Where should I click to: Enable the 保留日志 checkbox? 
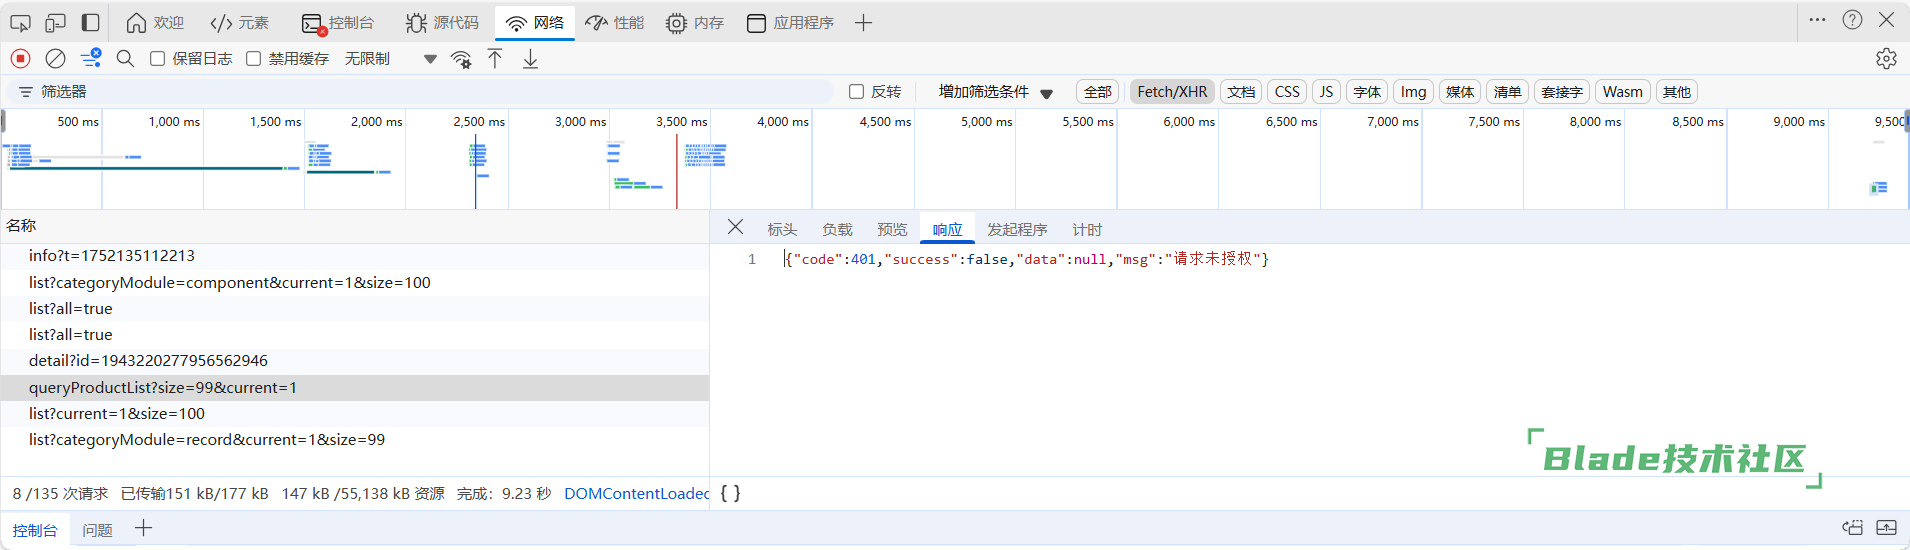(158, 59)
